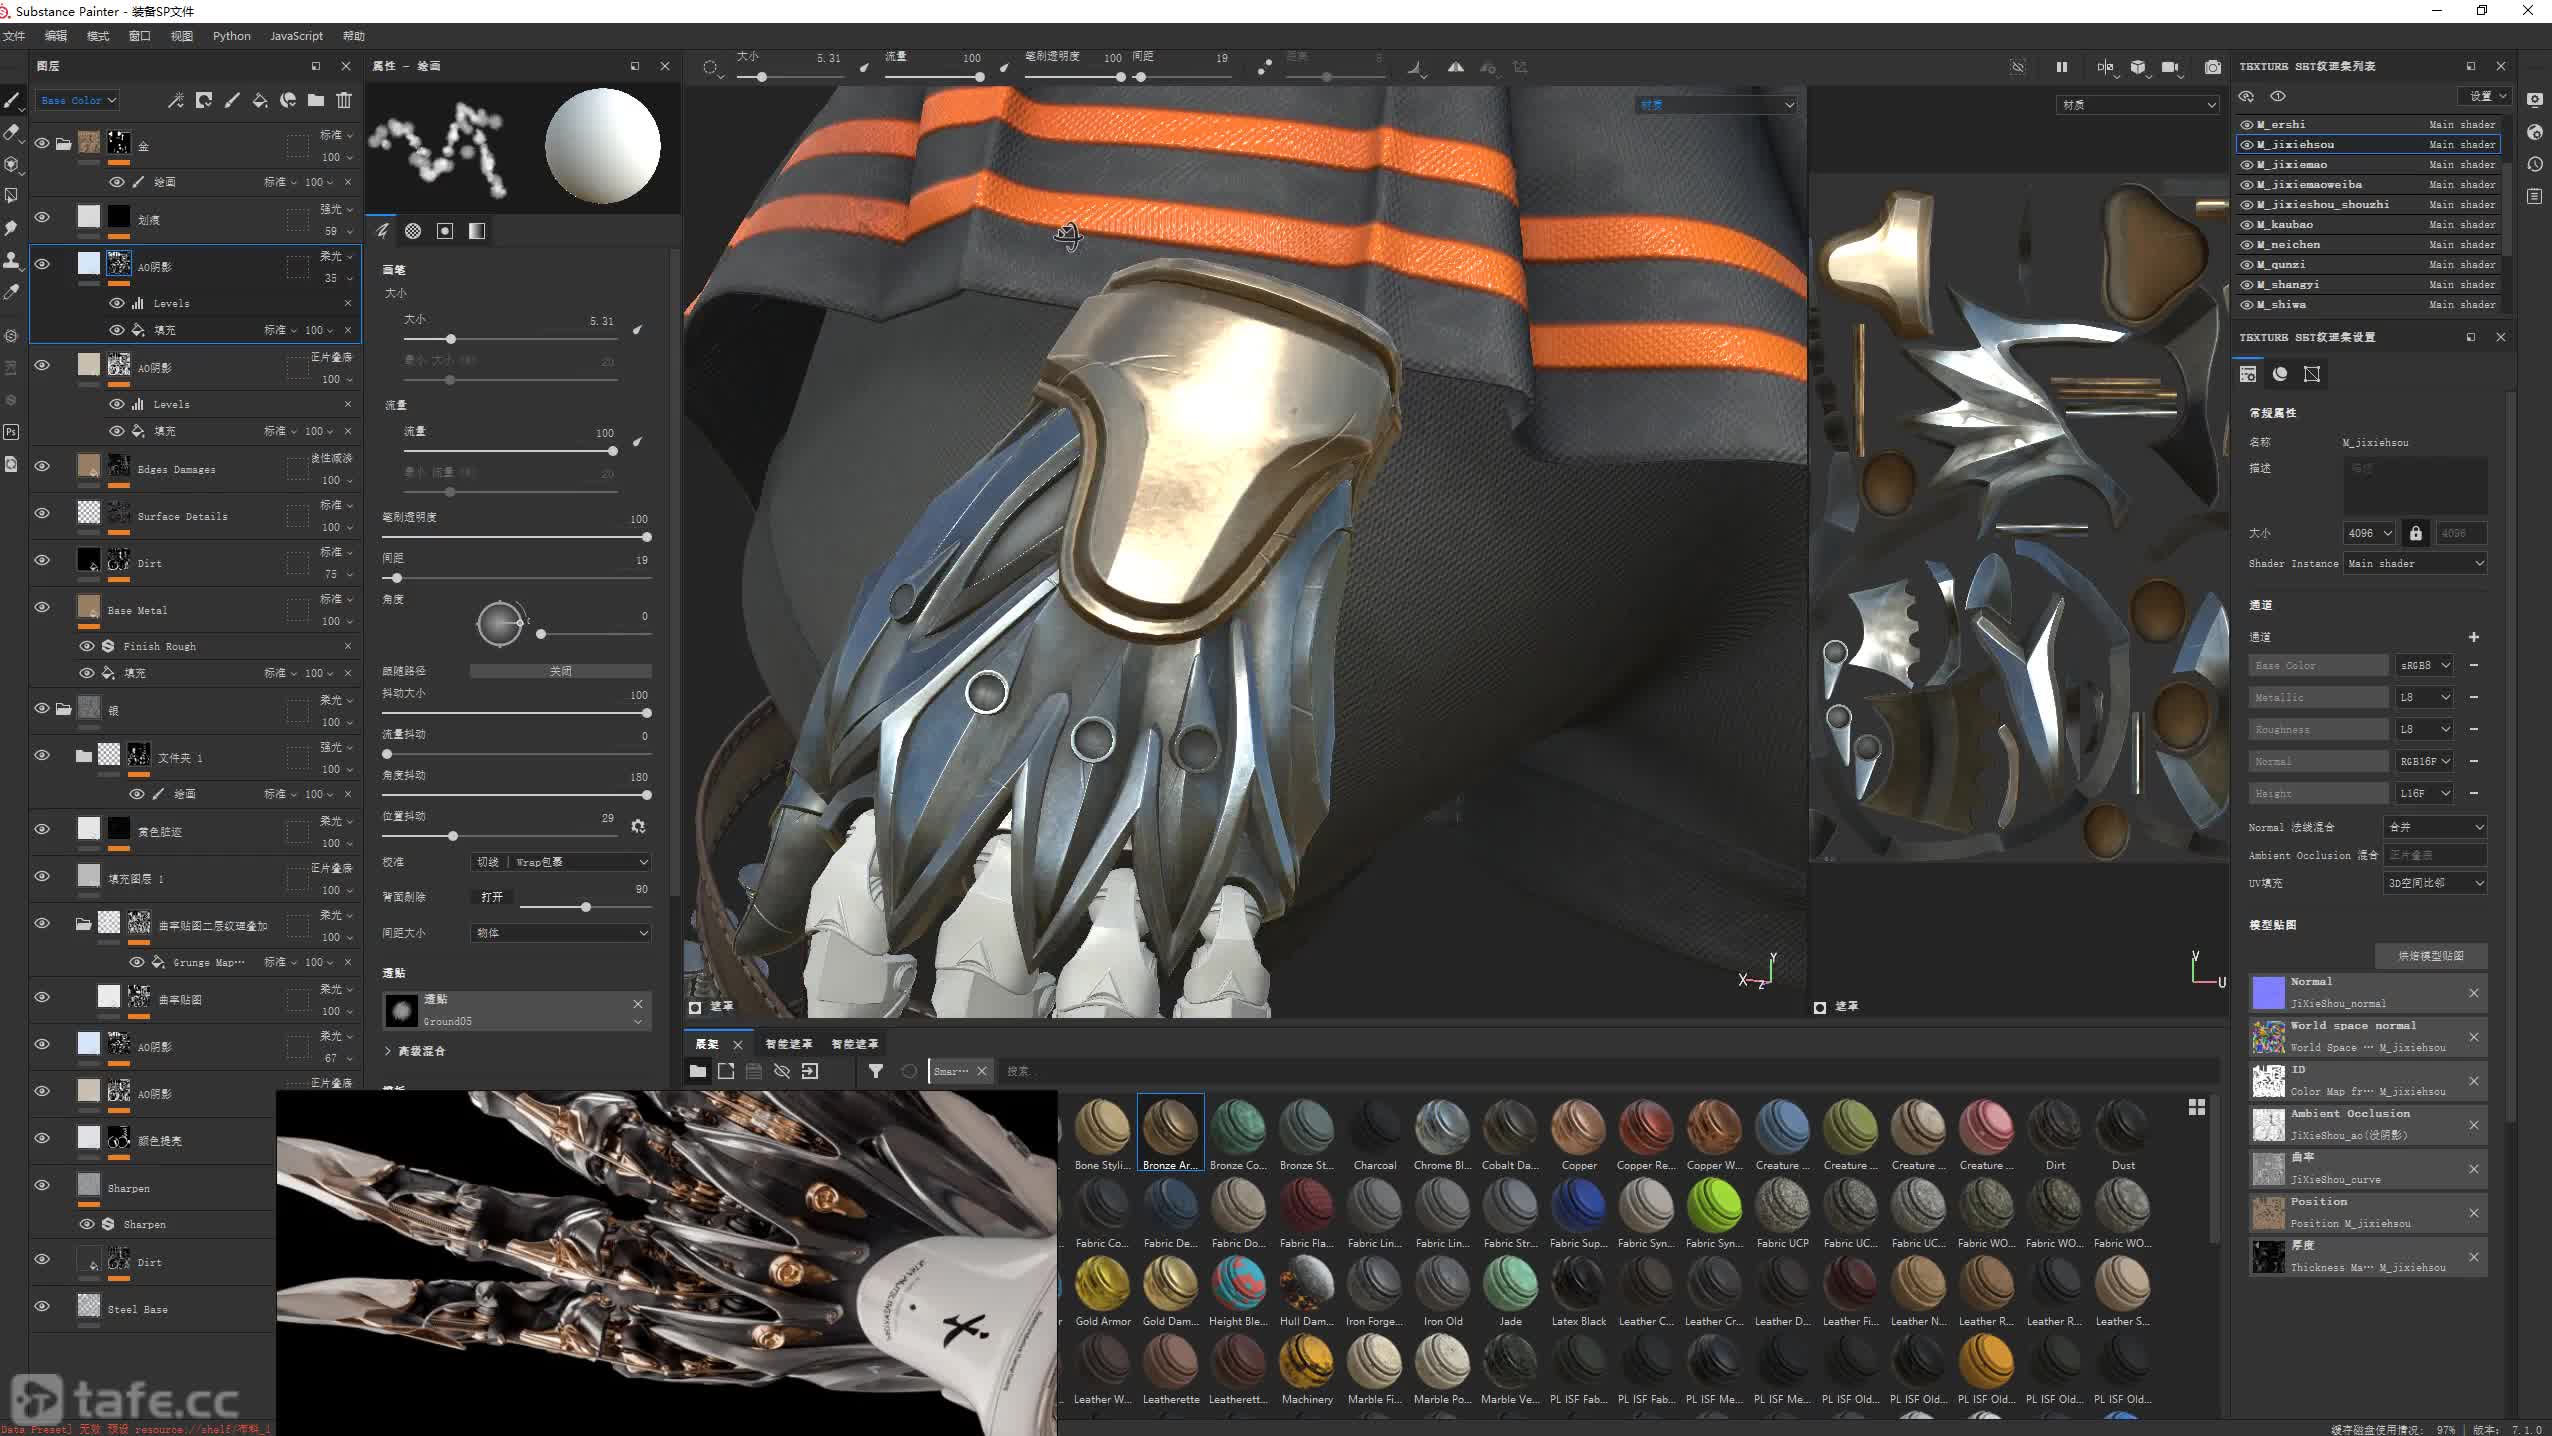The width and height of the screenshot is (2552, 1436).
Task: Open the 间距大小 物体 dropdown
Action: click(561, 933)
